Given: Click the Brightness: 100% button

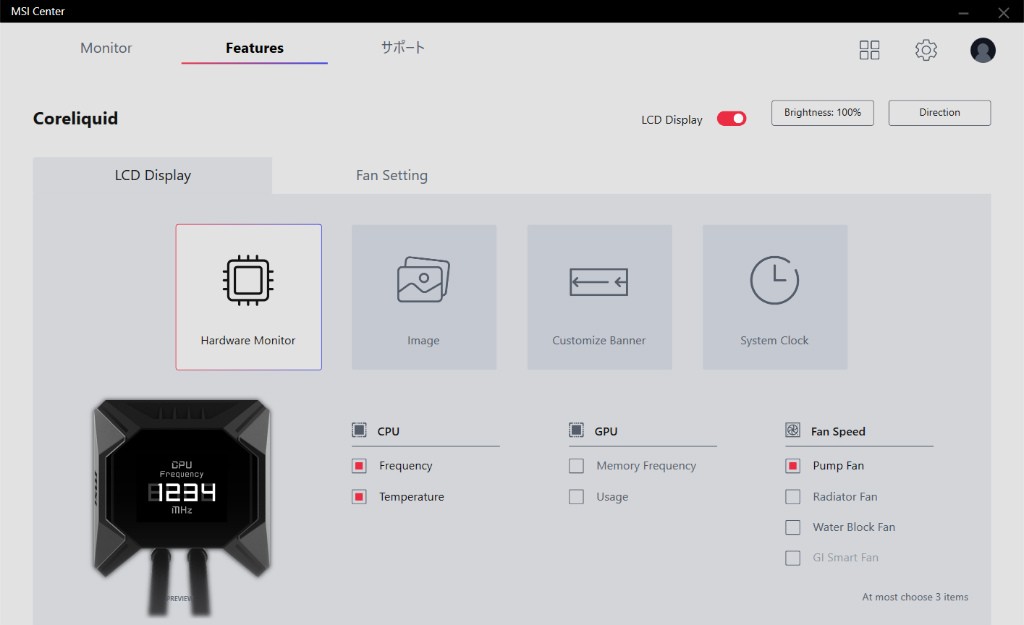Looking at the screenshot, I should coord(822,113).
